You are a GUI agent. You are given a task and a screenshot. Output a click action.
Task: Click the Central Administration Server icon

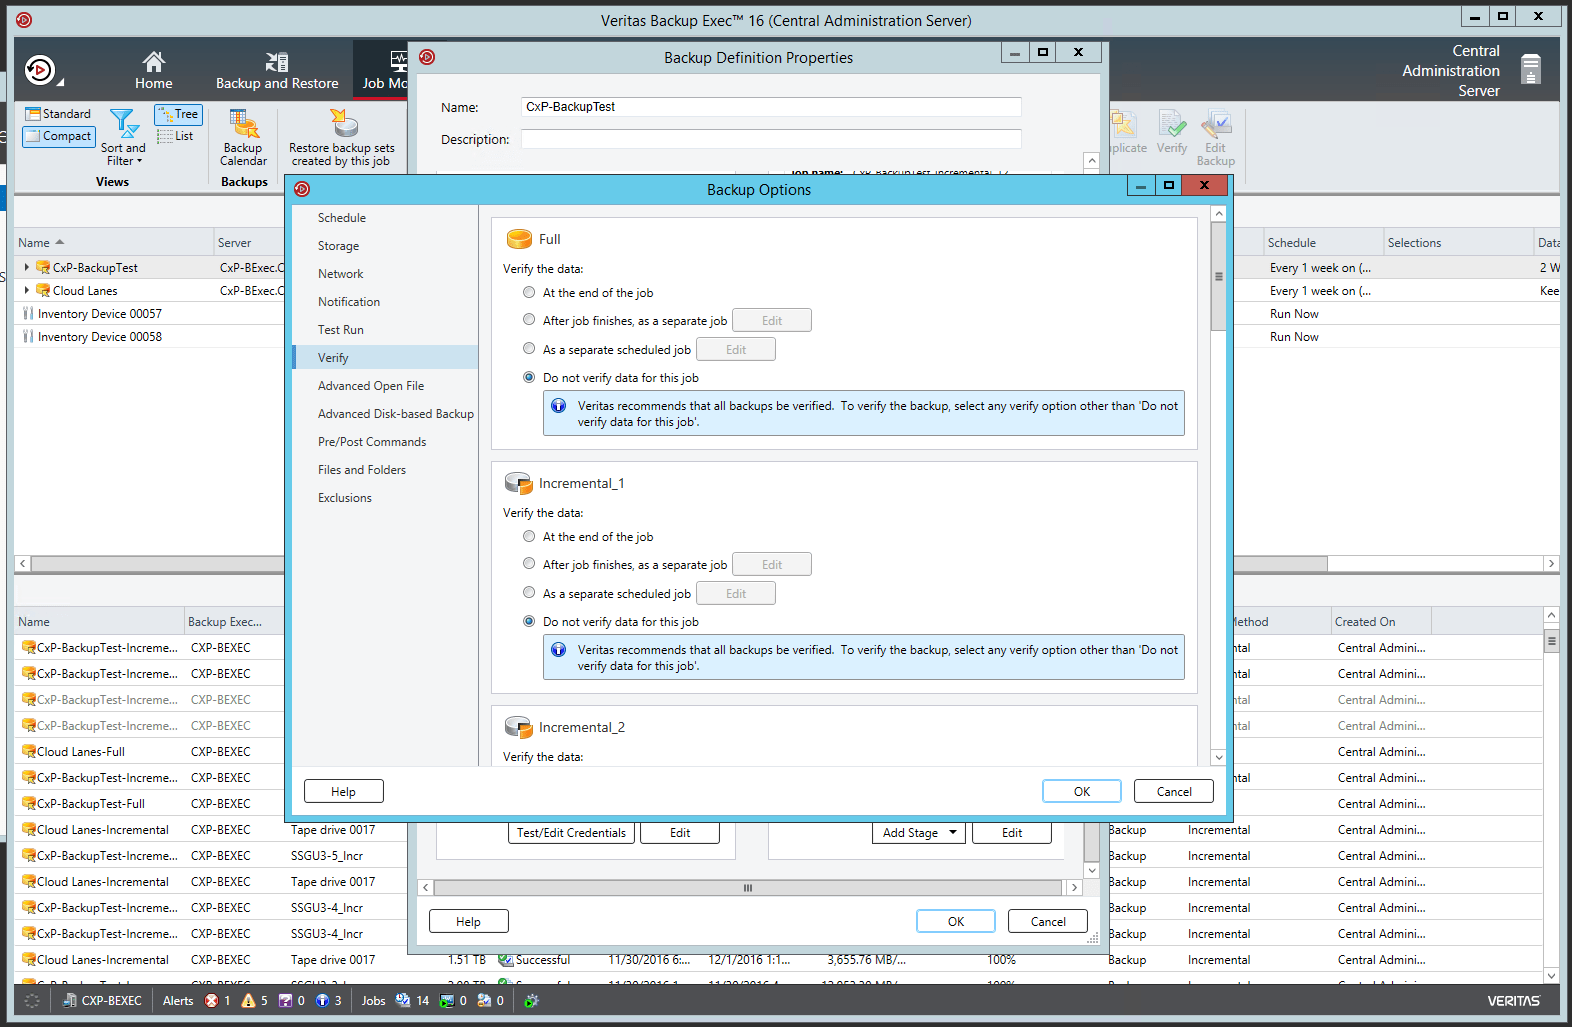pyautogui.click(x=1530, y=70)
